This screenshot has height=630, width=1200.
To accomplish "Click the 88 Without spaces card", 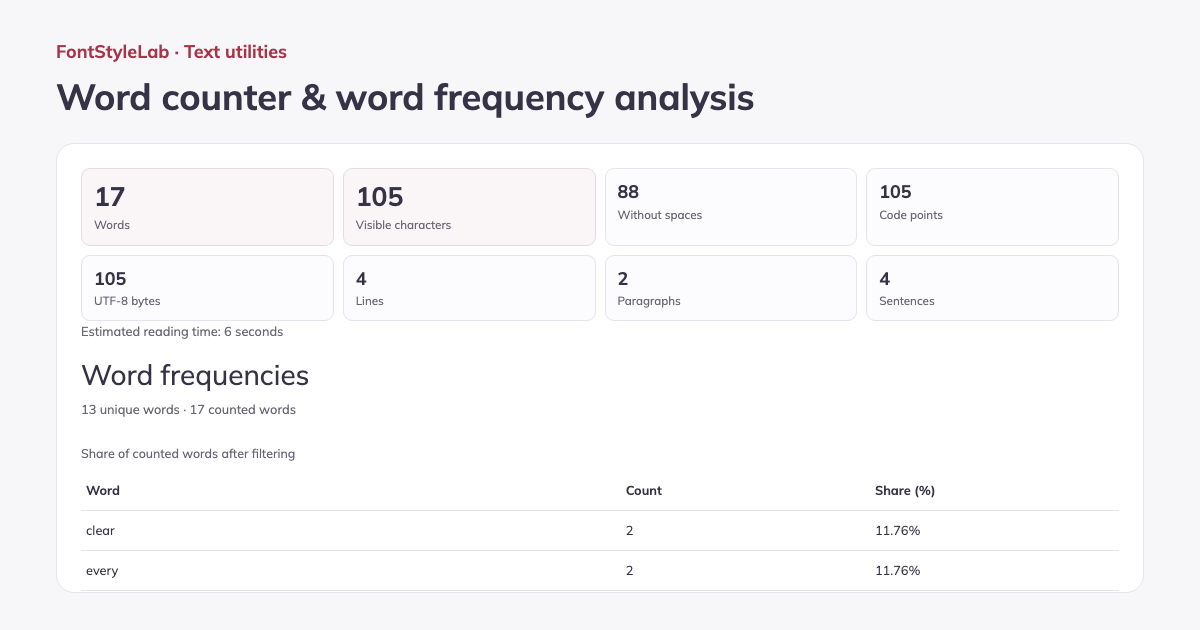I will tap(731, 207).
